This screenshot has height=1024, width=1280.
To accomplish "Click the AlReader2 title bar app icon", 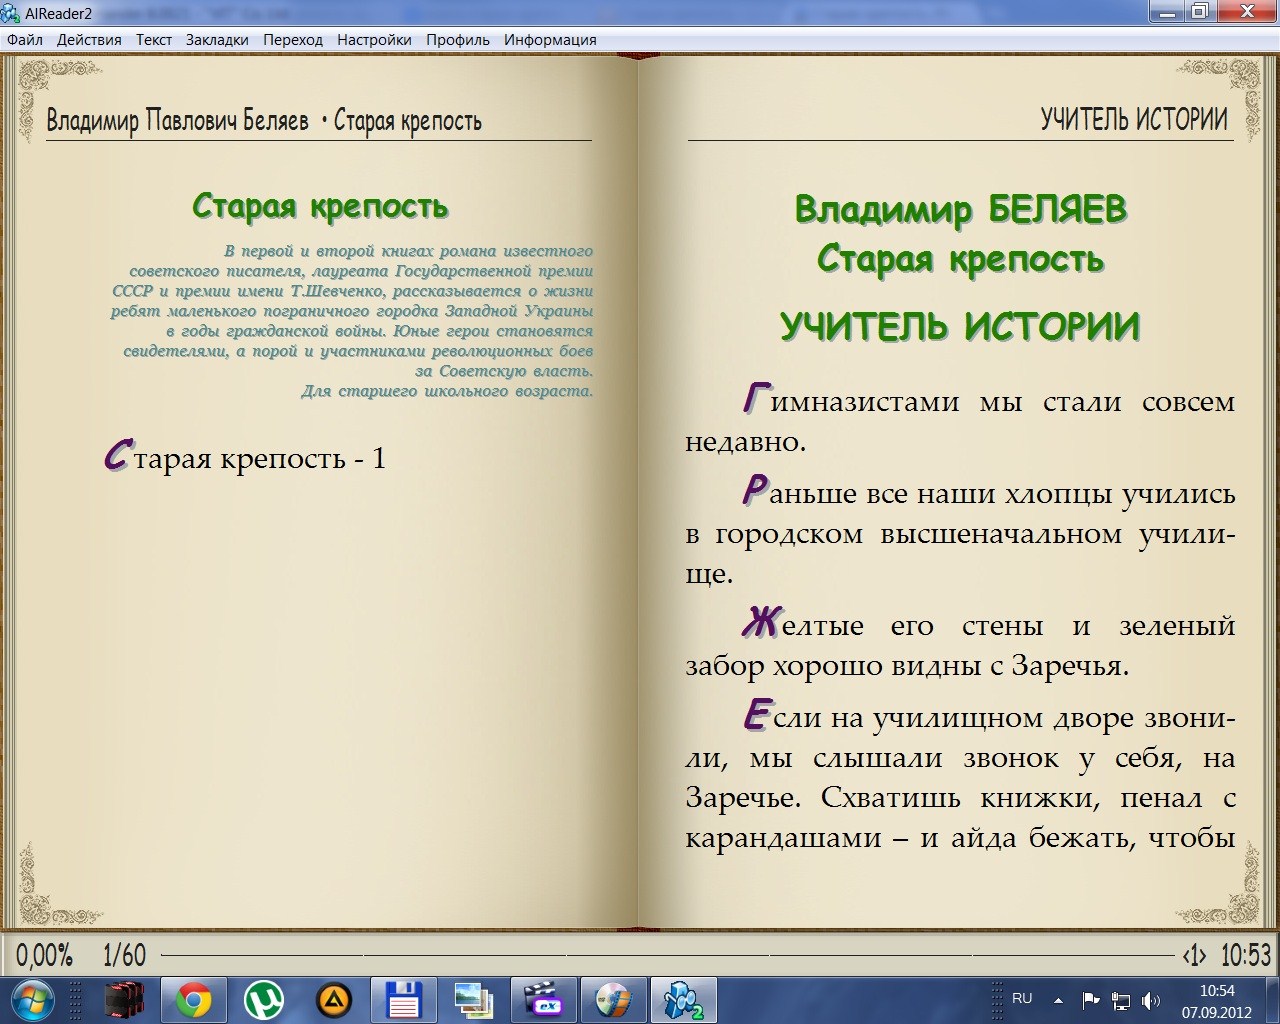I will pyautogui.click(x=11, y=13).
